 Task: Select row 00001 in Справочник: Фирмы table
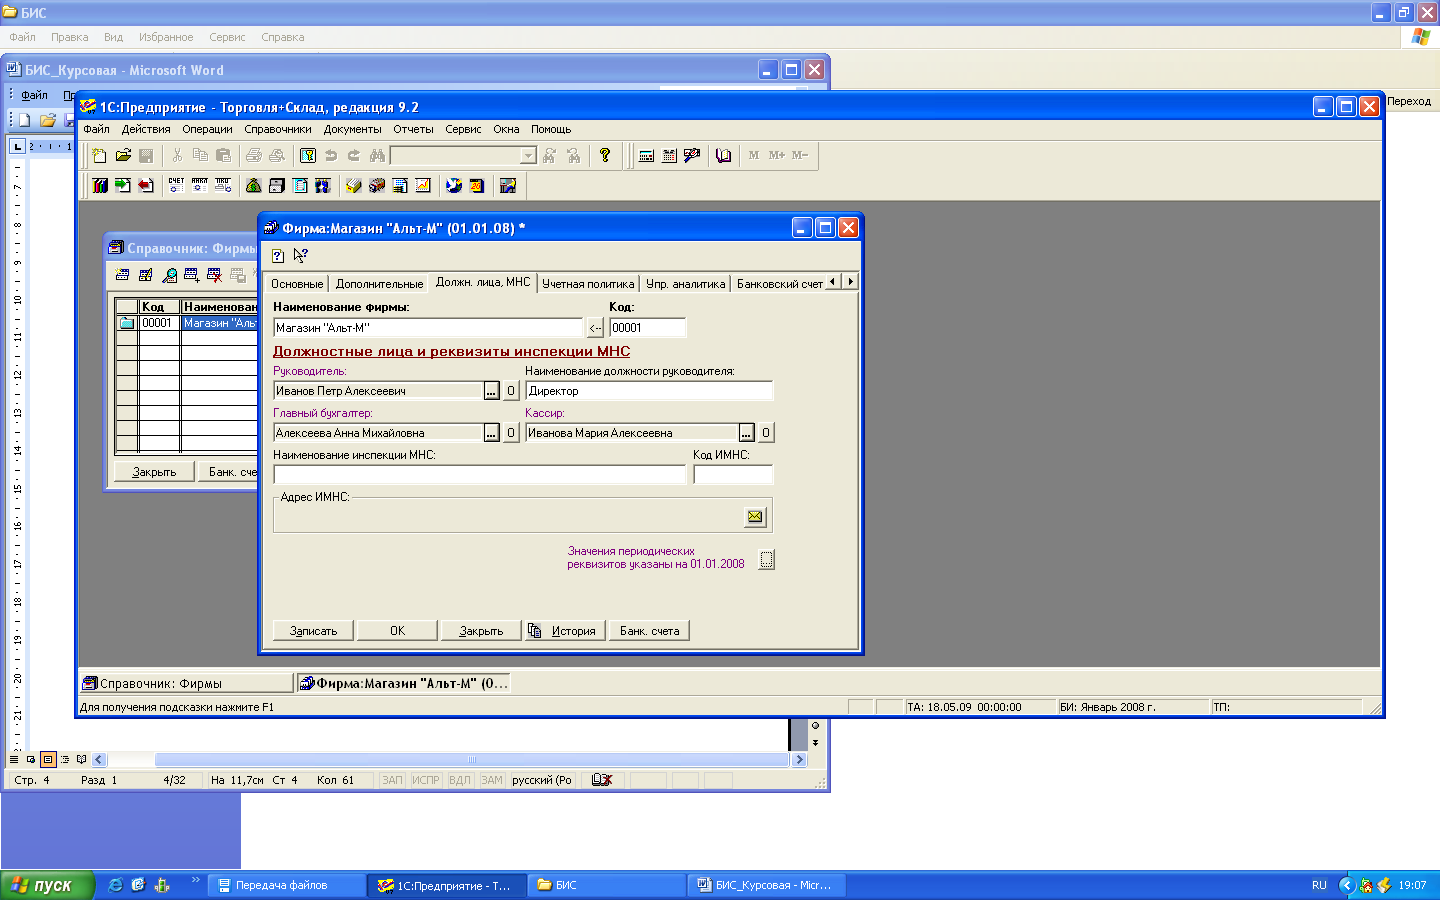pyautogui.click(x=187, y=323)
